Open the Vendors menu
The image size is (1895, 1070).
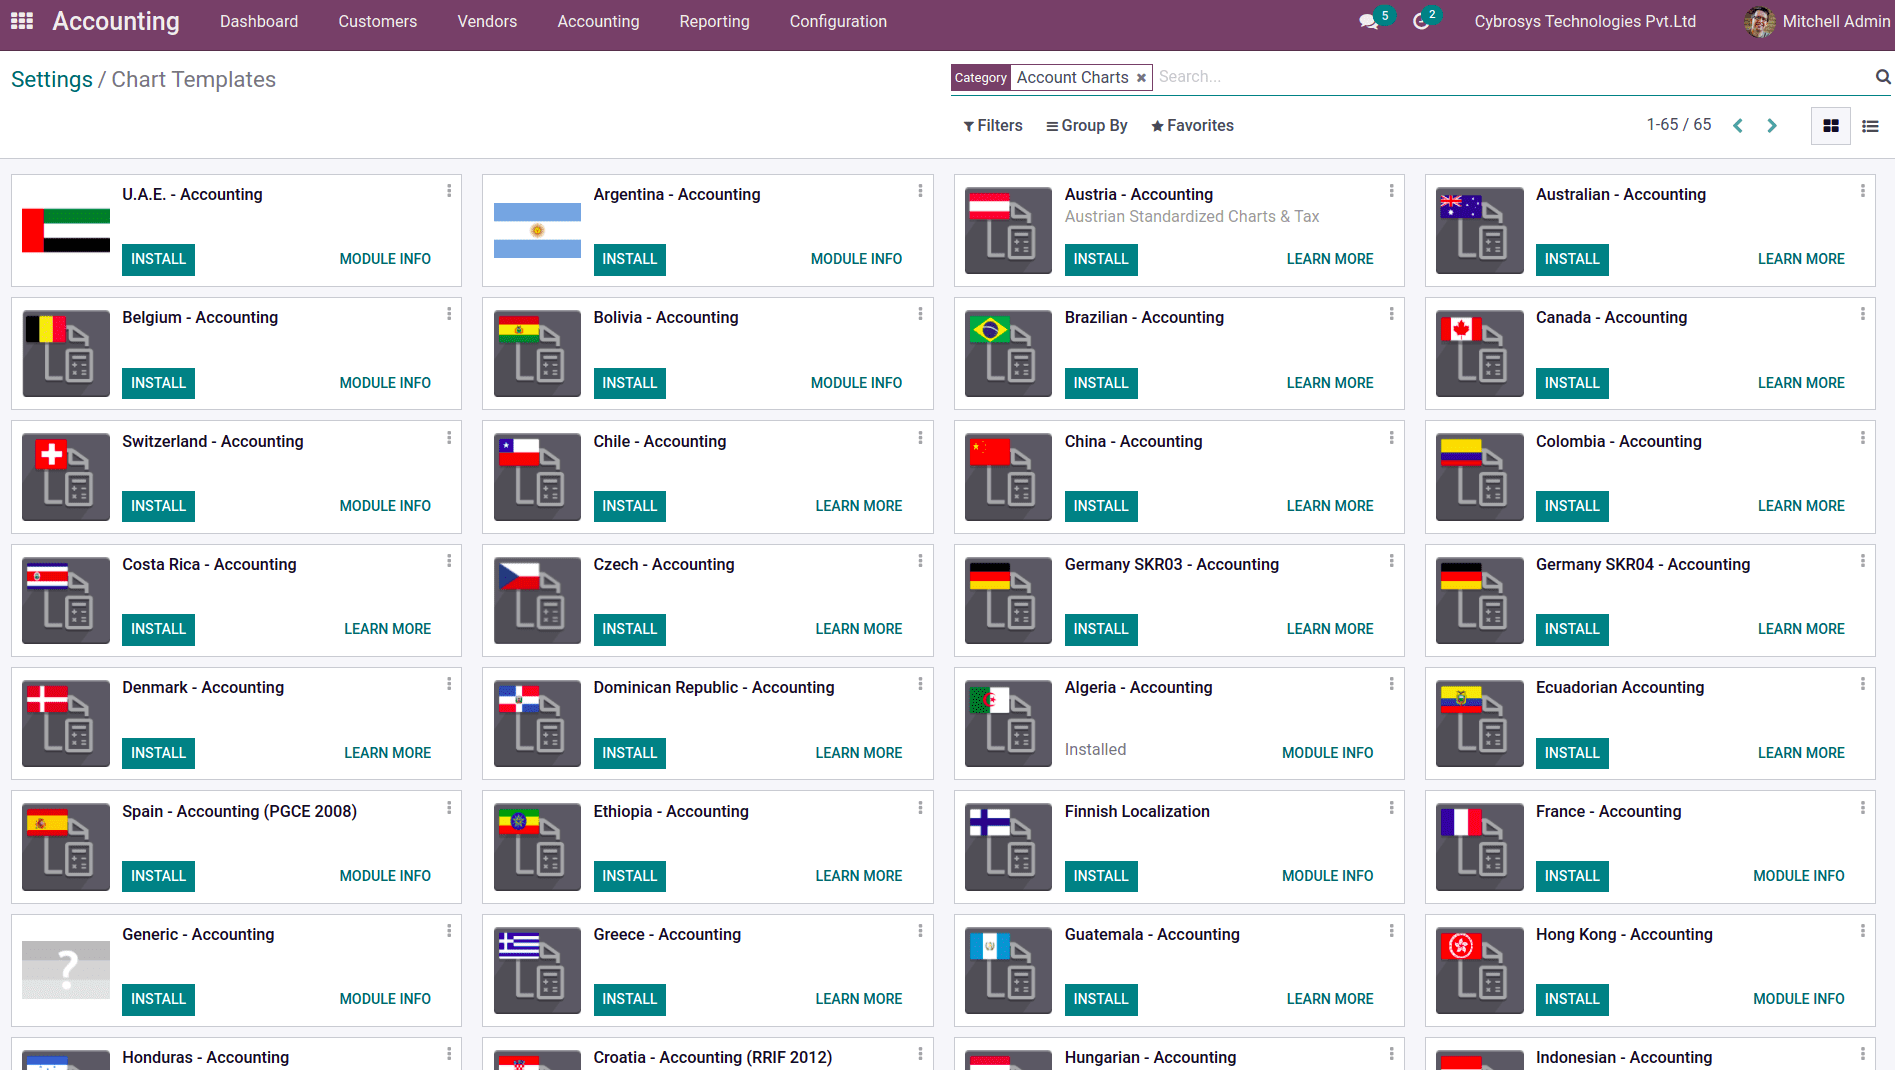(487, 21)
